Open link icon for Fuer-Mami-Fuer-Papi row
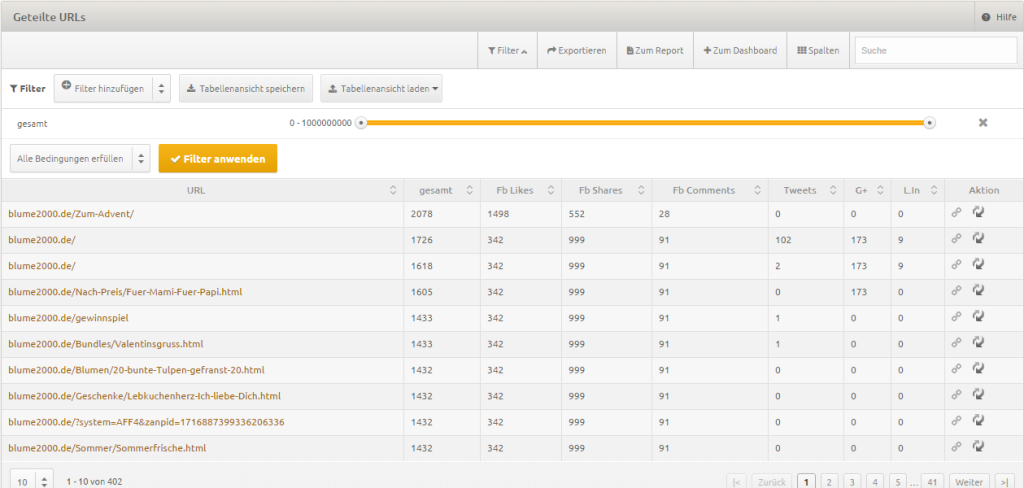 point(956,291)
